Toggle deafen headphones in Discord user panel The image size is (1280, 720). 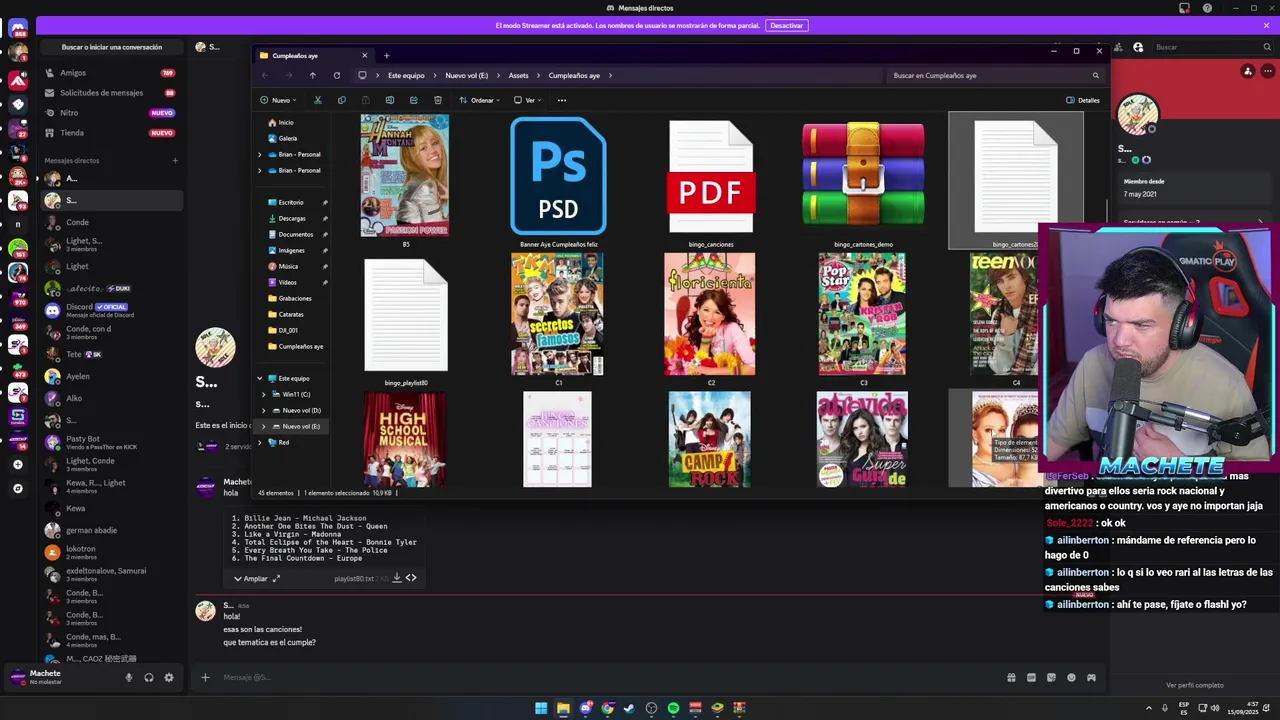coord(148,677)
